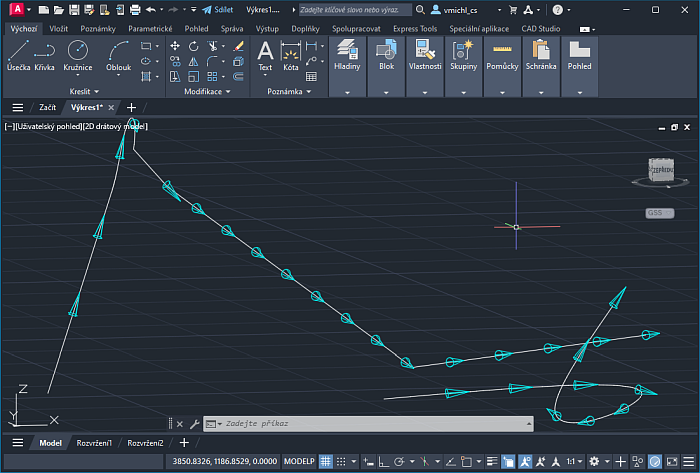This screenshot has height=473, width=700.
Task: Open the Parametrické ribbon tab
Action: coord(151,29)
